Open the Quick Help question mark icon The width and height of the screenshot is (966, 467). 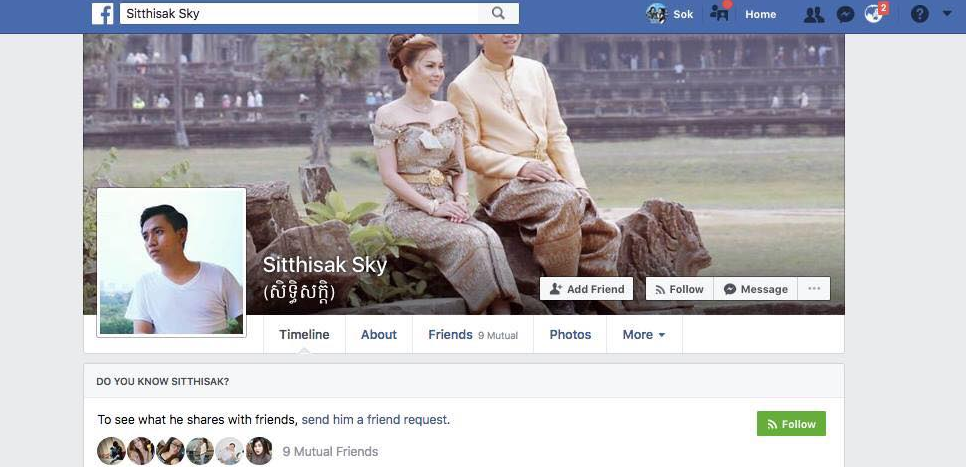[x=919, y=14]
